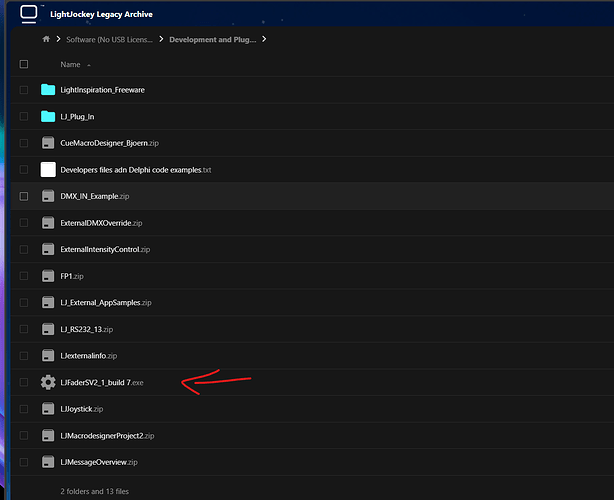Expand chevron after Software breadcrumb
Image resolution: width=614 pixels, height=500 pixels.
click(161, 39)
